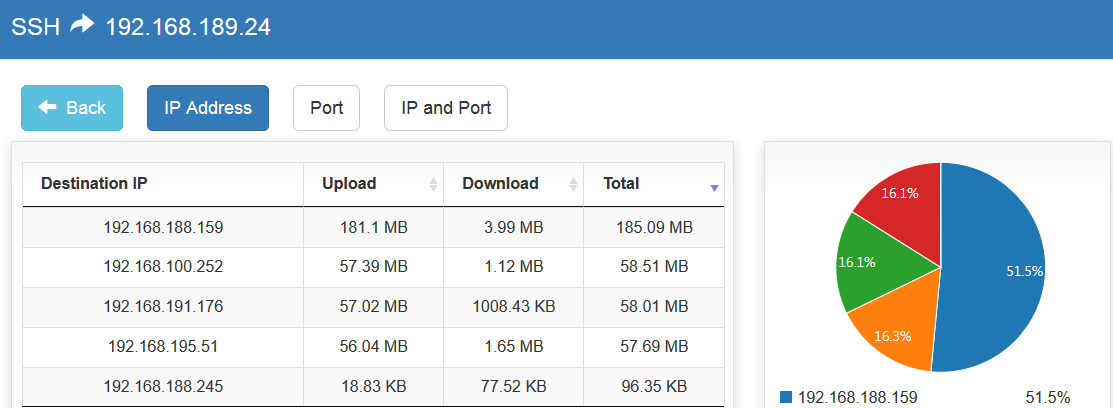This screenshot has height=408, width=1113.
Task: Click the row for 192.168.188.159
Action: pyautogui.click(x=163, y=228)
